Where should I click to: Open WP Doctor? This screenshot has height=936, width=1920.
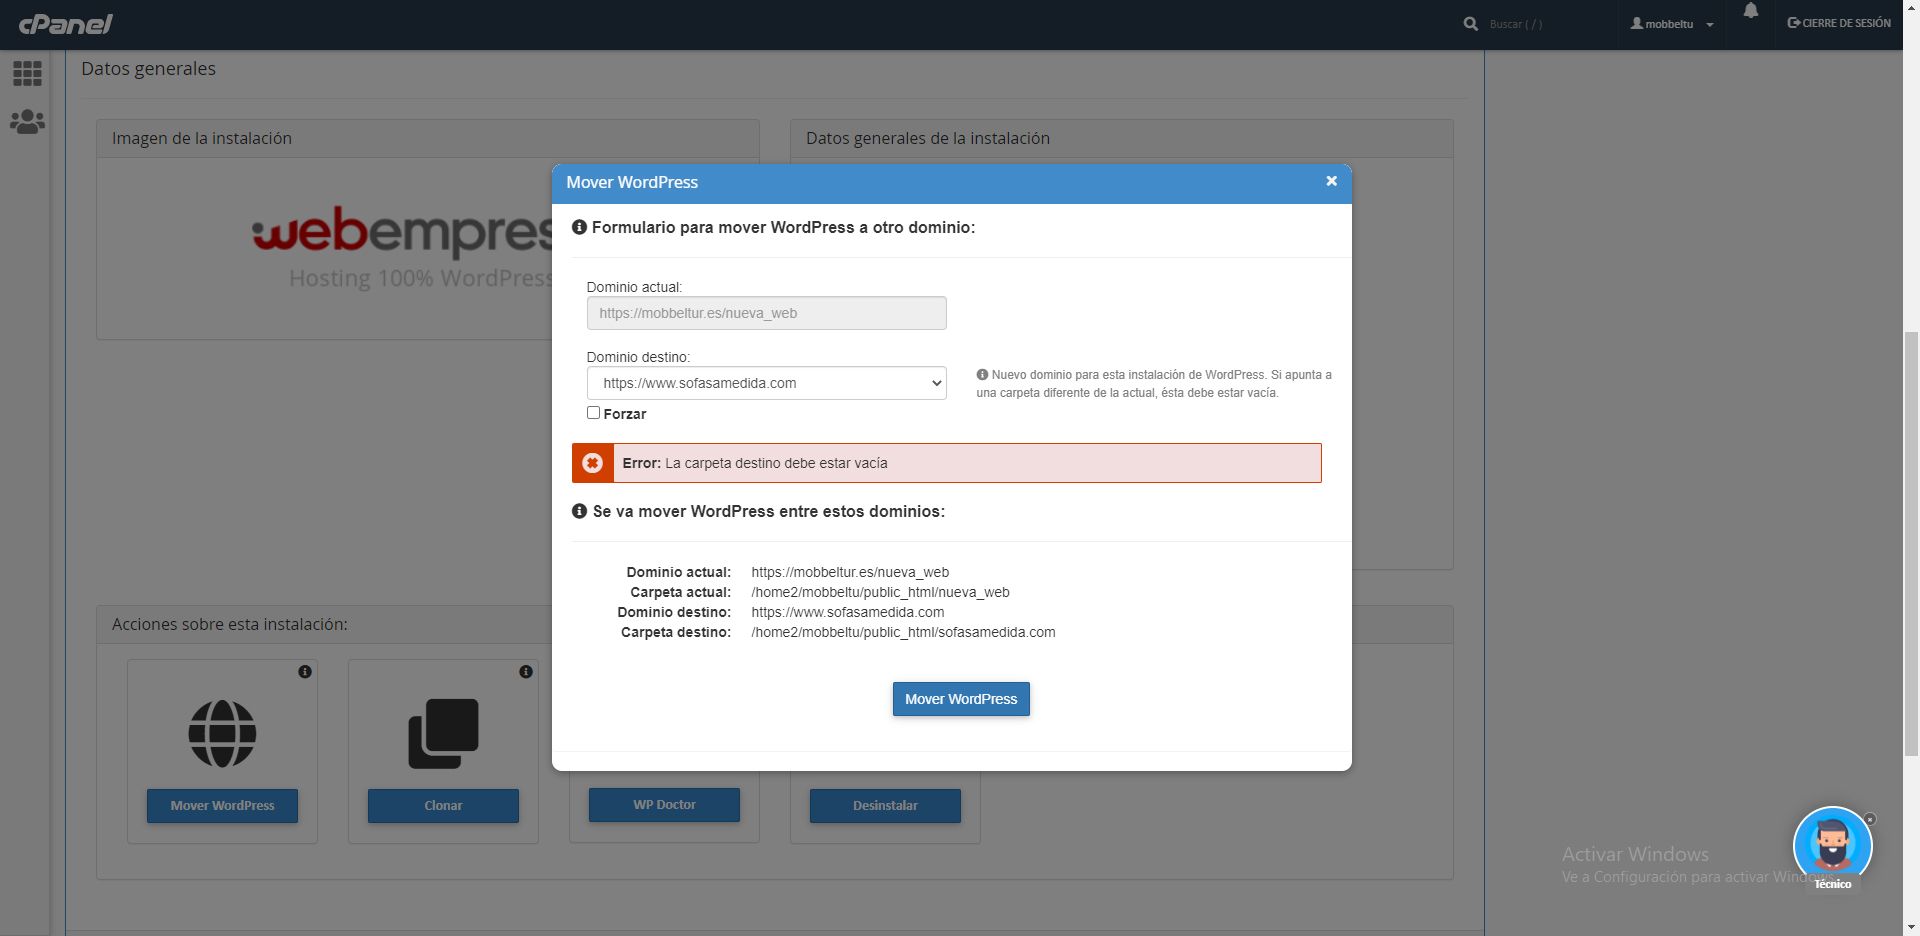664,804
